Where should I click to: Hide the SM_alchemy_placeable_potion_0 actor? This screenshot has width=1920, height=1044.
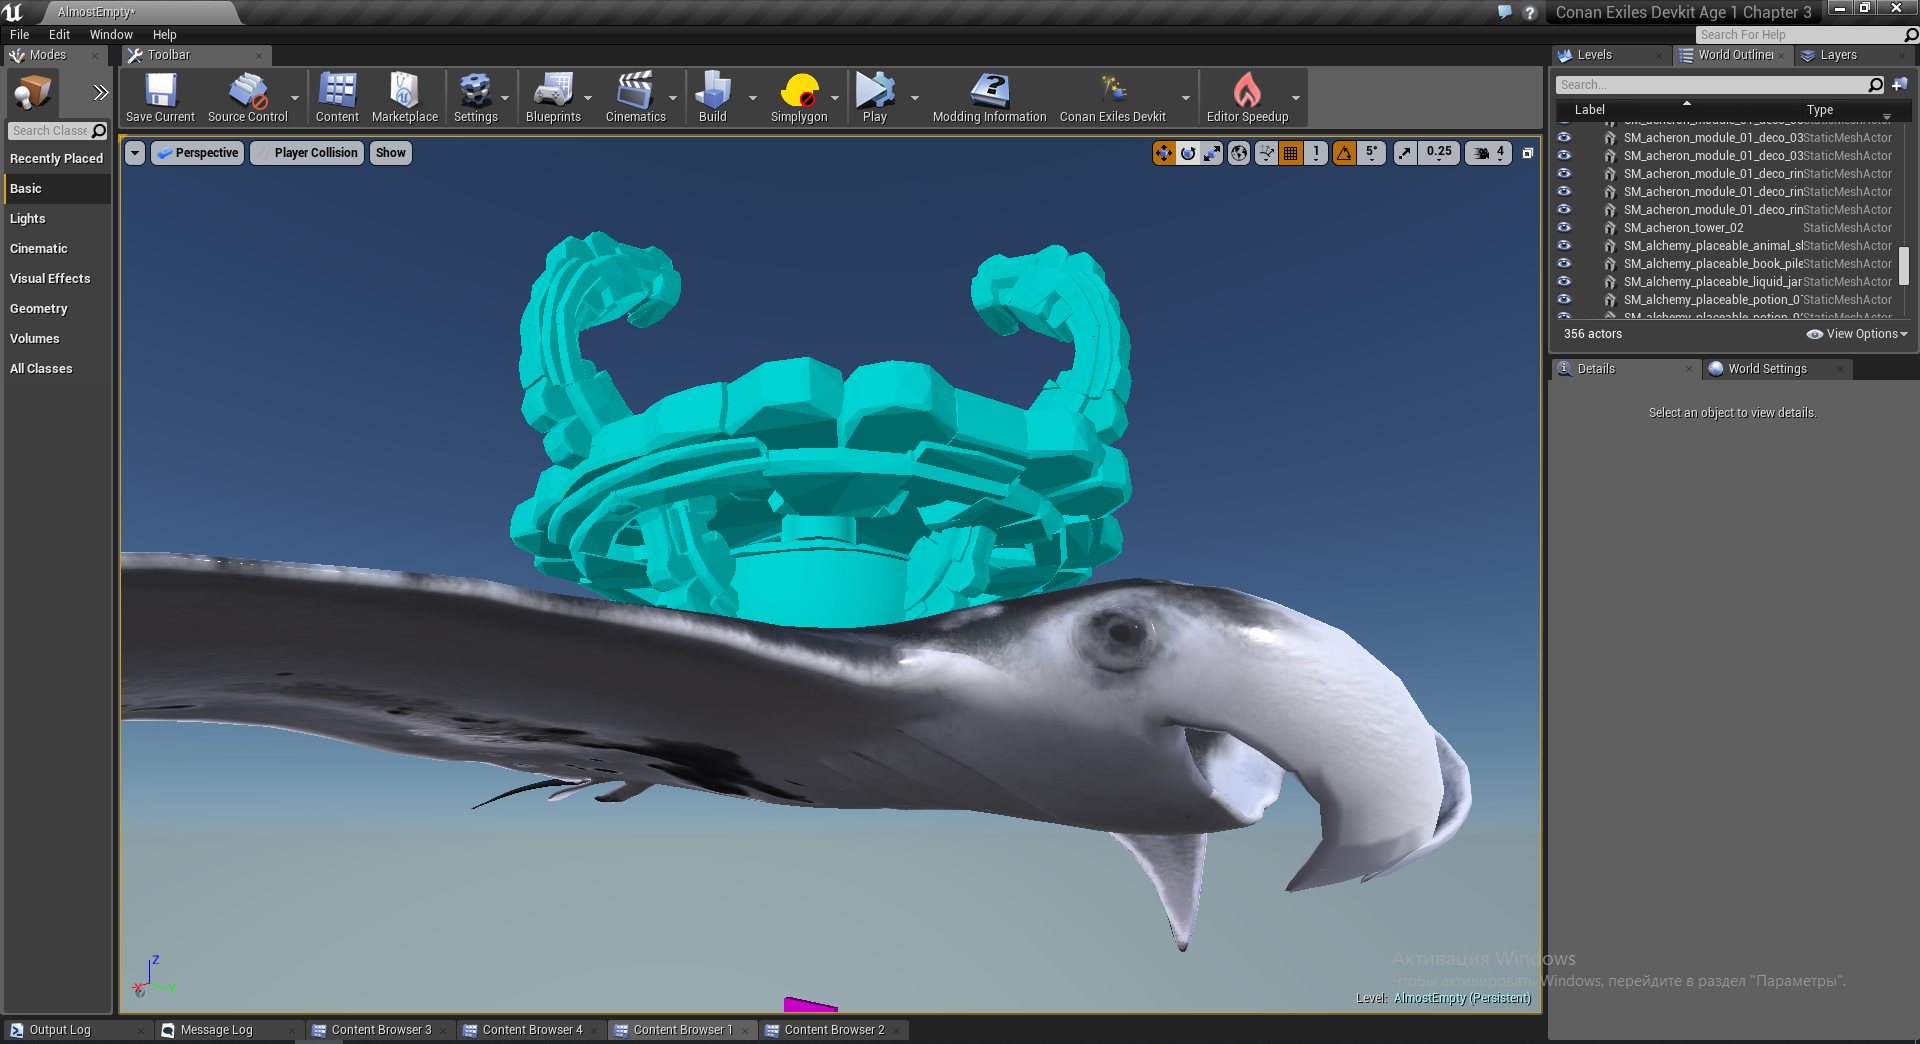[x=1564, y=299]
